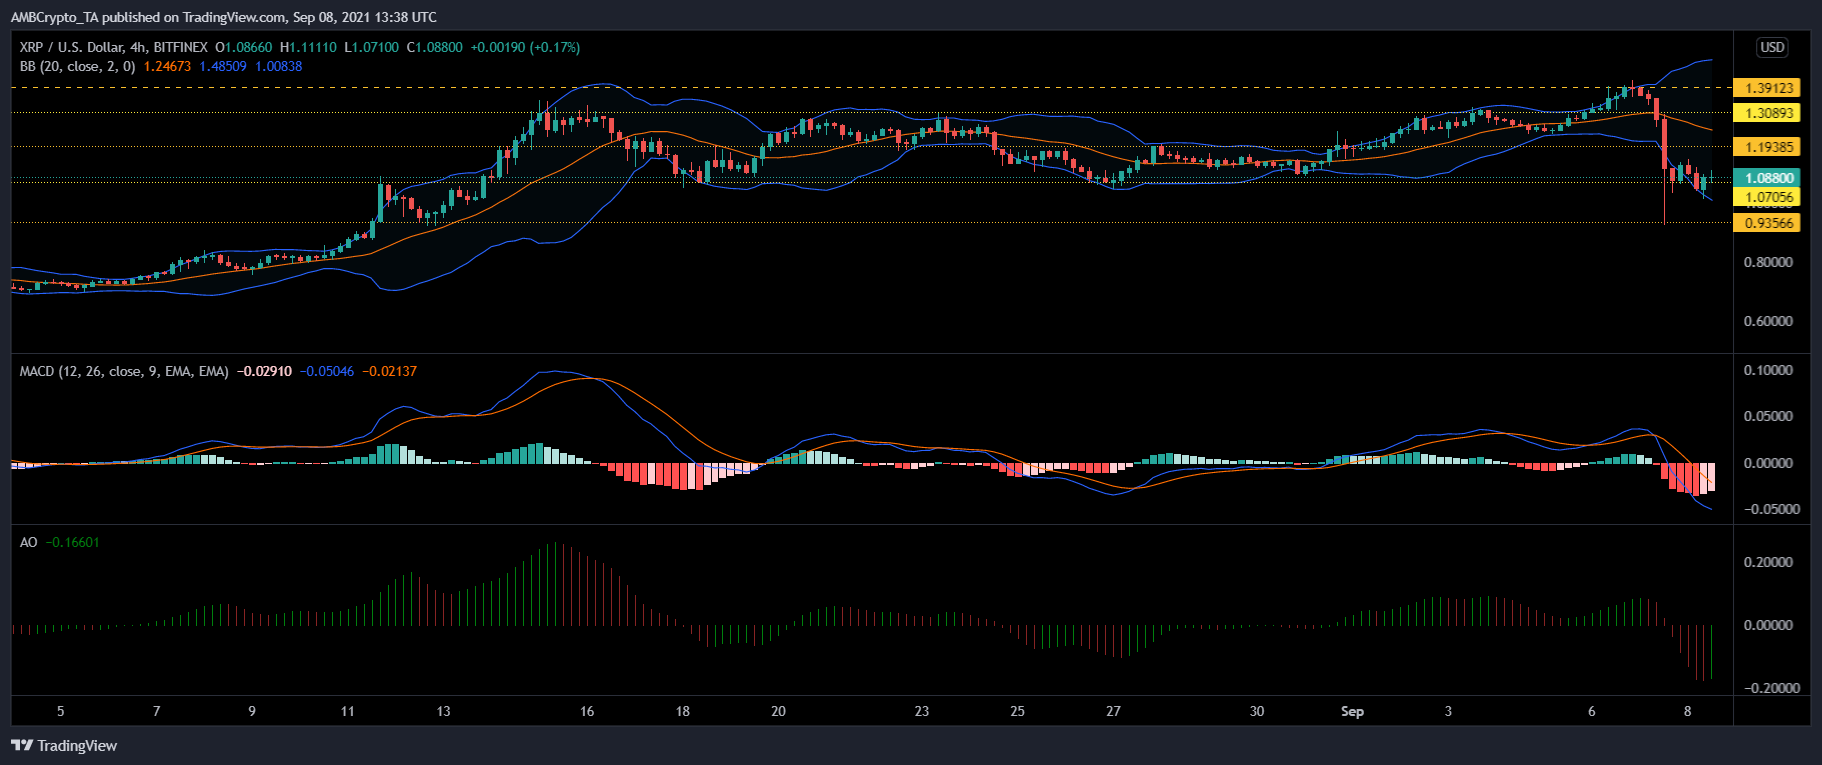Select the 1.19385 price label
The image size is (1822, 765).
1768,147
